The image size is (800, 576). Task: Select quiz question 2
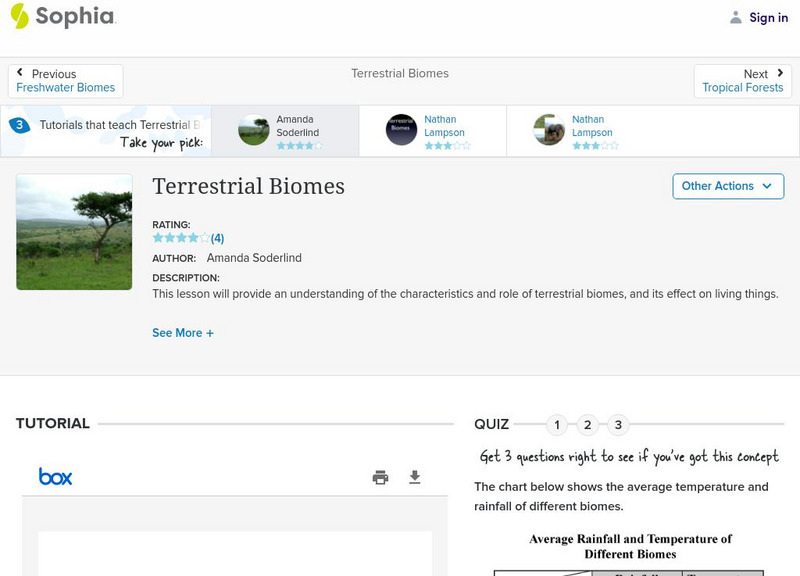tap(588, 425)
